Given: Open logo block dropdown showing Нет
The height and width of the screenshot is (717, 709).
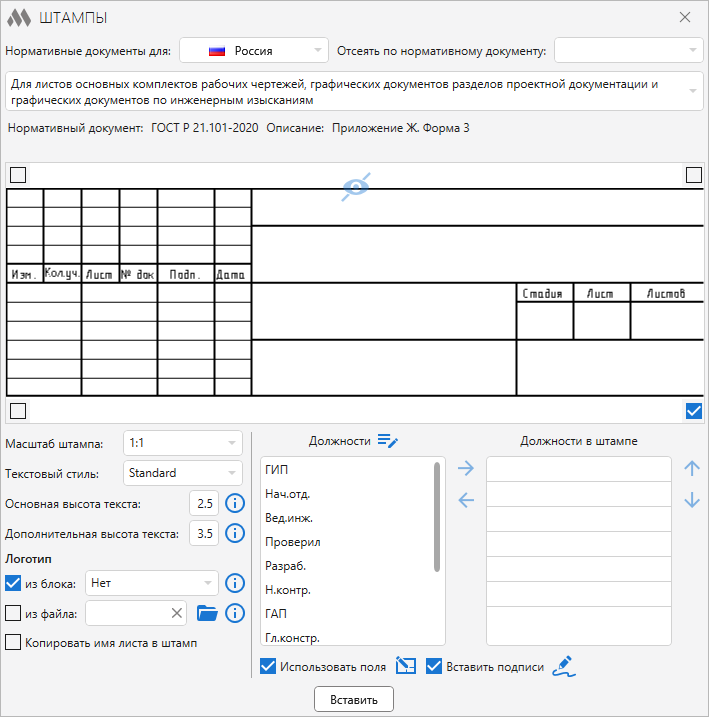Looking at the screenshot, I should [152, 583].
